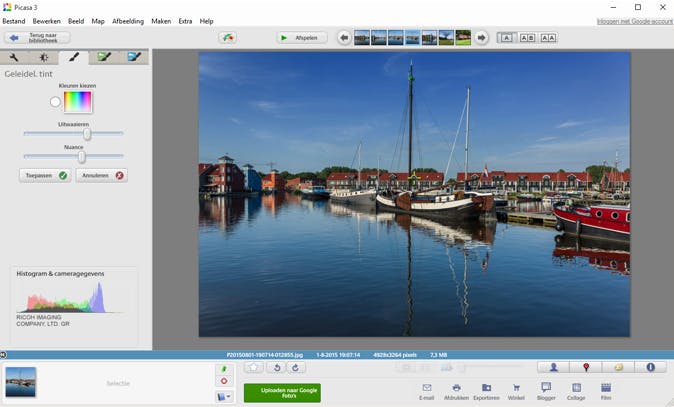Screen dimensions: 674x407
Task: Go to next photo with right arrow
Action: click(481, 38)
